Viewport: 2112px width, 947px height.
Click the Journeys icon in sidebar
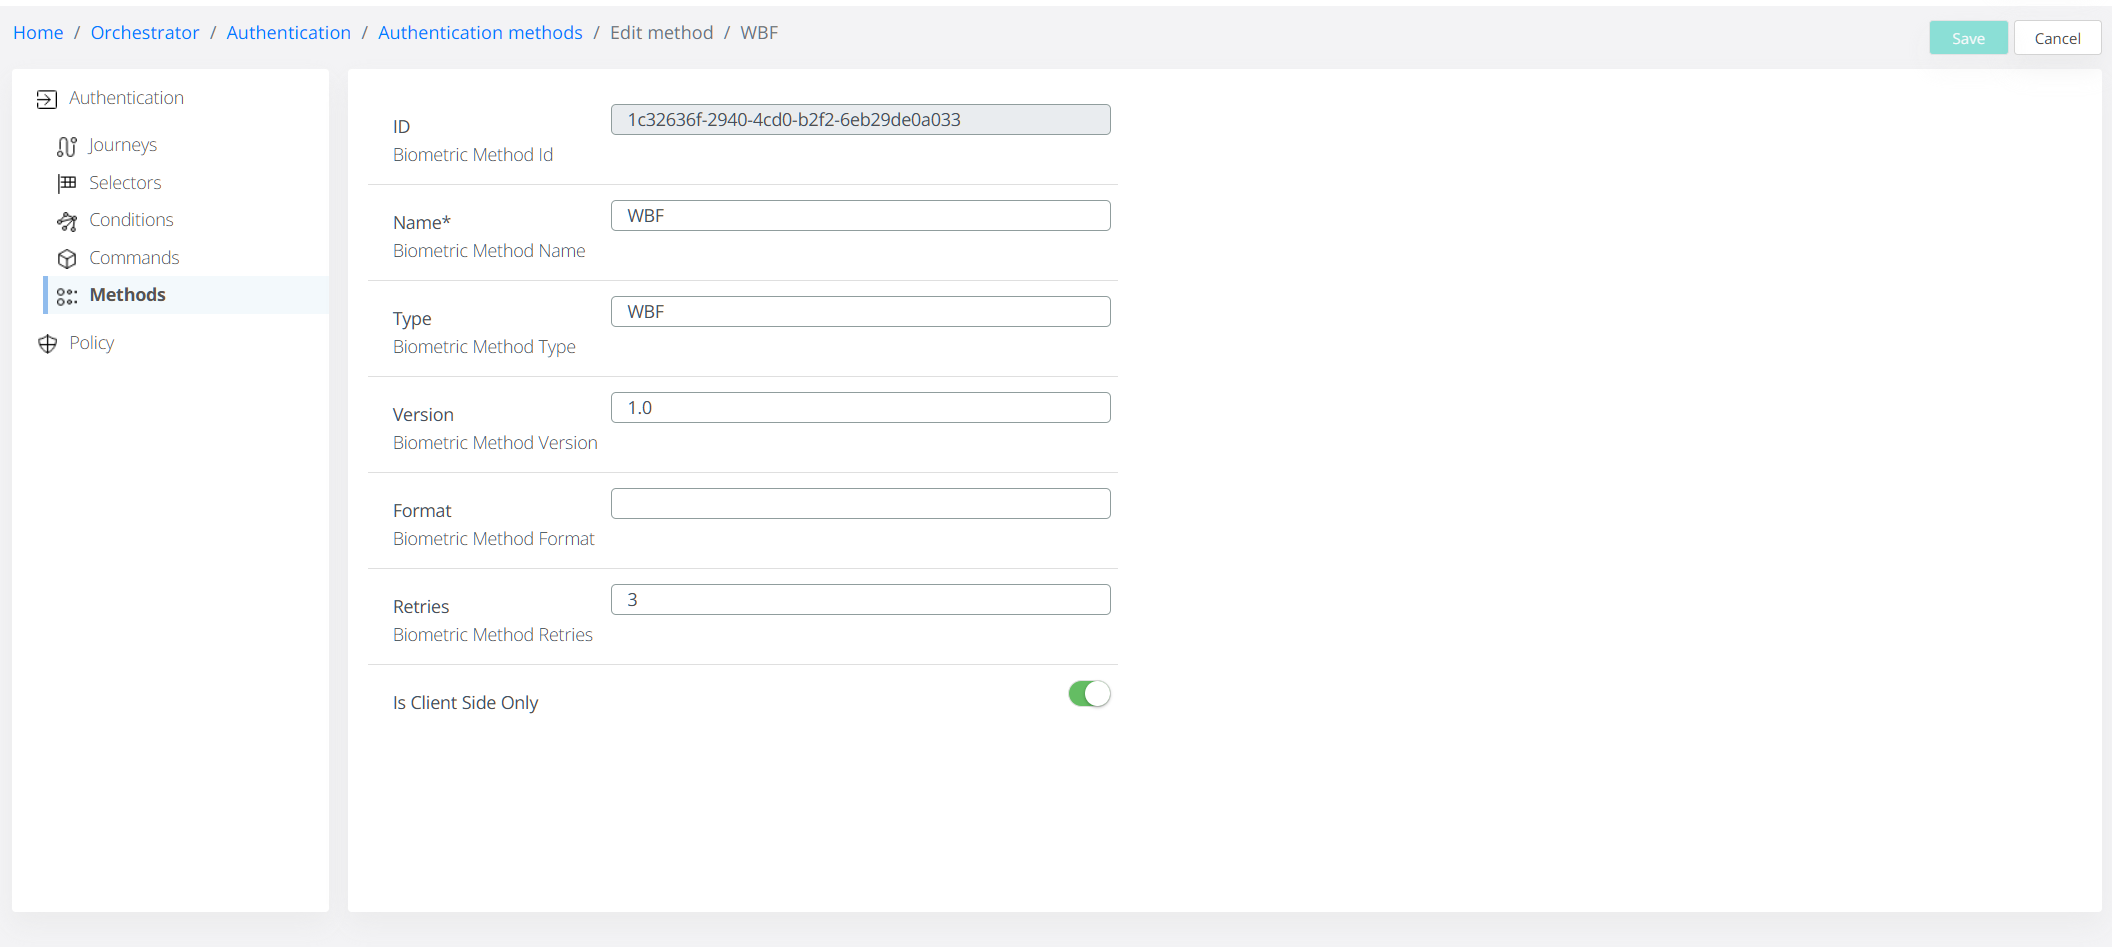[67, 146]
